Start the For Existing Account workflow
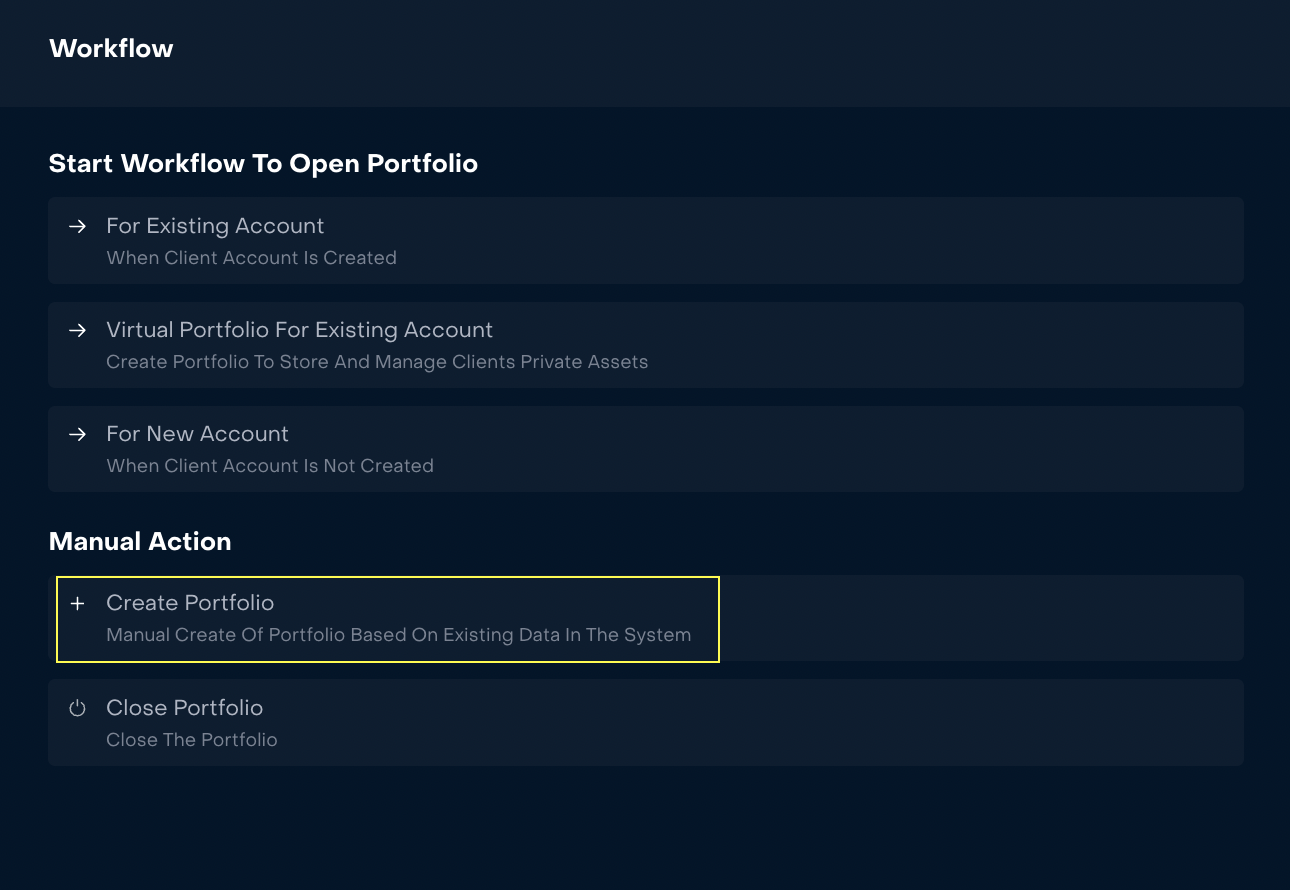Viewport: 1290px width, 890px height. pyautogui.click(x=646, y=240)
